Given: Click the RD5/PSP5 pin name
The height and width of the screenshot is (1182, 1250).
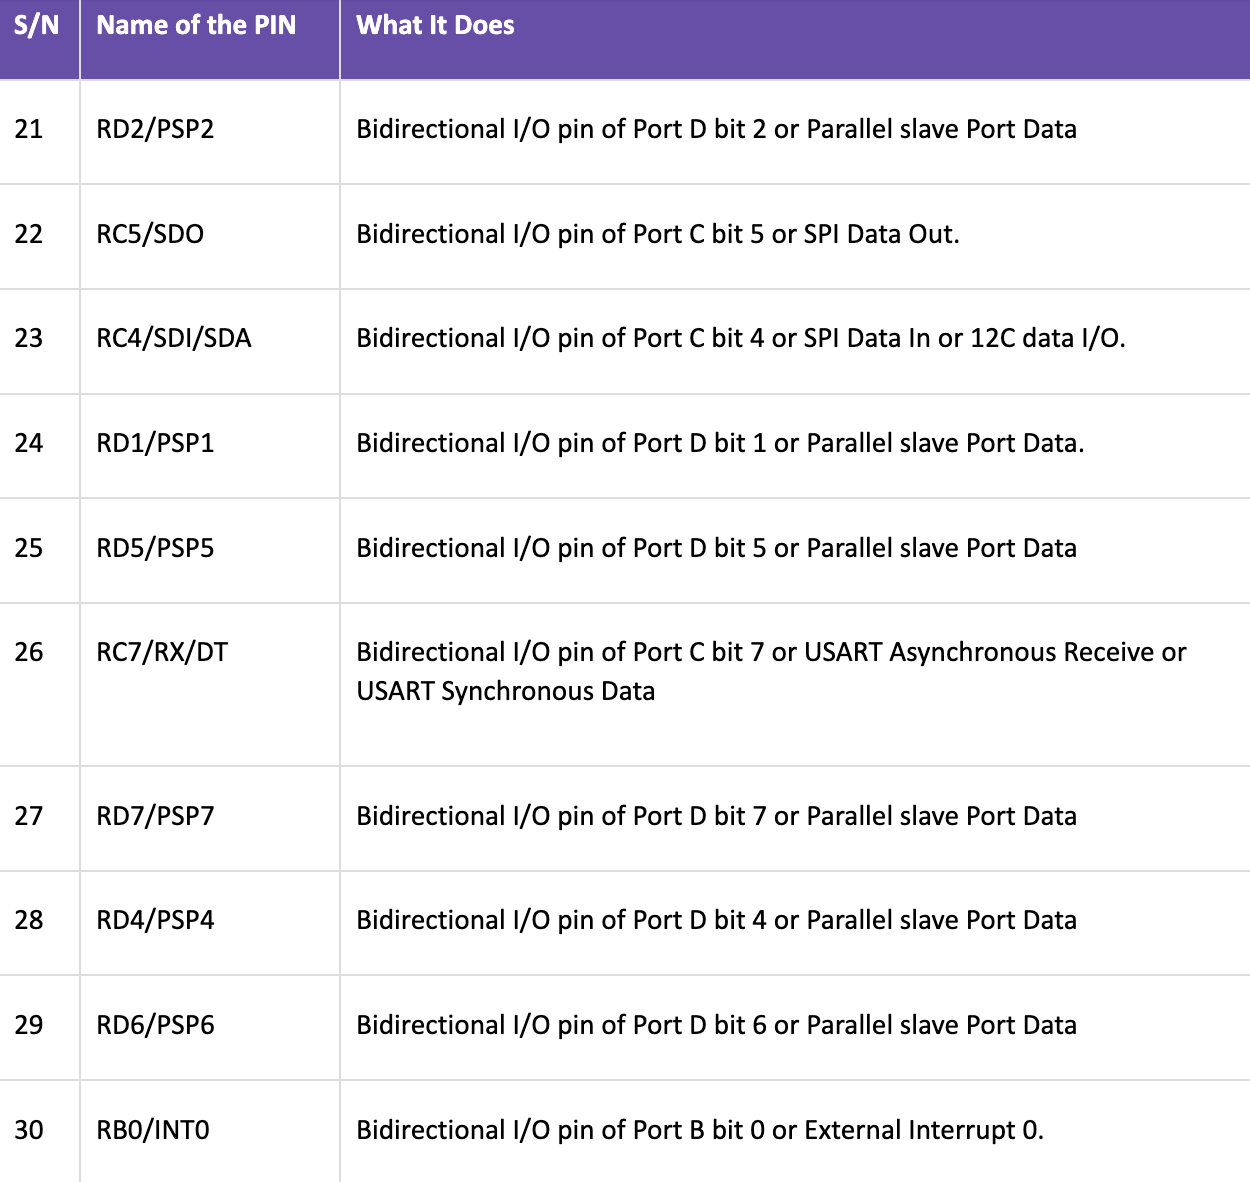Looking at the screenshot, I should [x=155, y=549].
